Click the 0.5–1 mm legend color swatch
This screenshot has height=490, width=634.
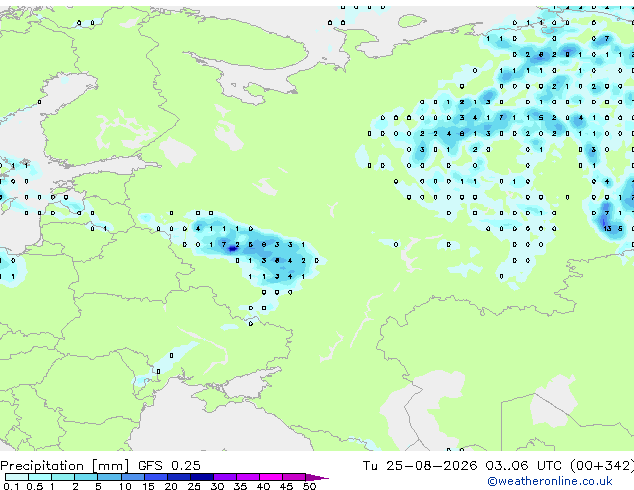tap(40, 477)
